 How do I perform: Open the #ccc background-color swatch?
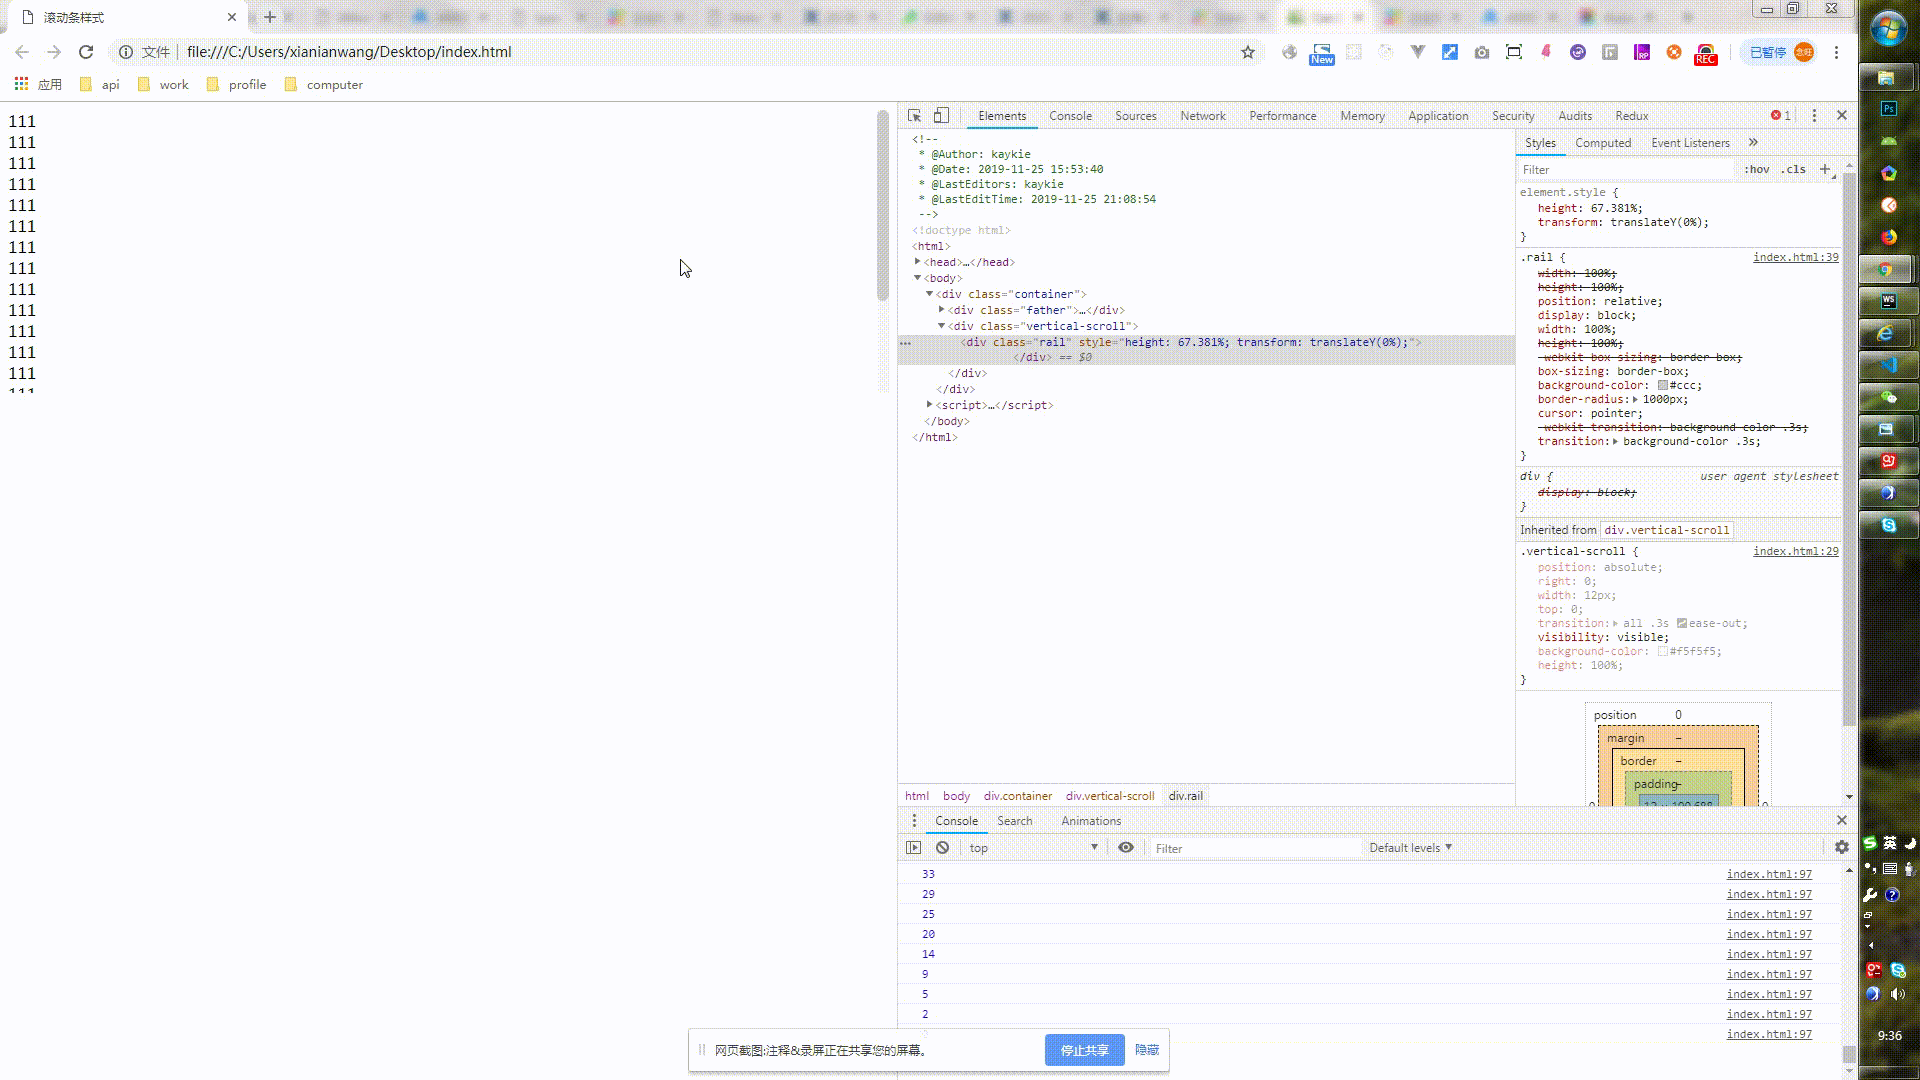click(1663, 385)
